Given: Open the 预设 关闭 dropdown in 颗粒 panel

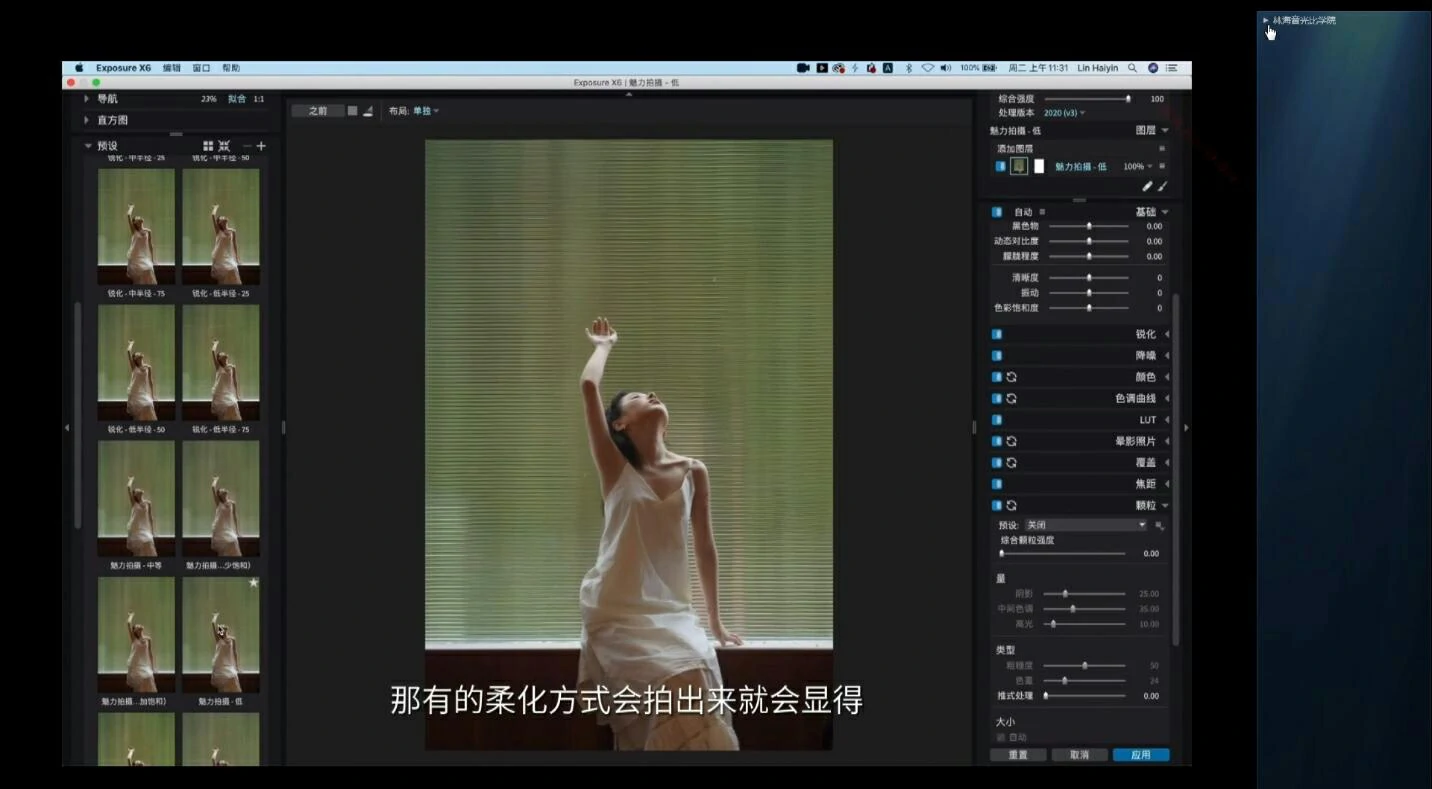Looking at the screenshot, I should 1085,525.
